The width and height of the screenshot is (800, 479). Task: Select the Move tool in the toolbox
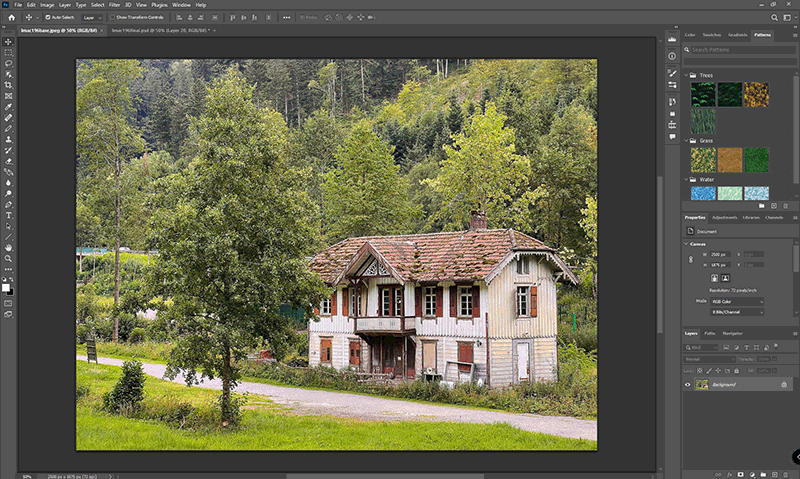coord(8,42)
